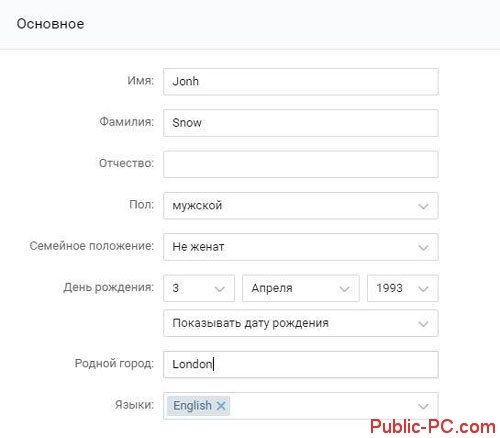Select the English language tag label

click(x=192, y=406)
